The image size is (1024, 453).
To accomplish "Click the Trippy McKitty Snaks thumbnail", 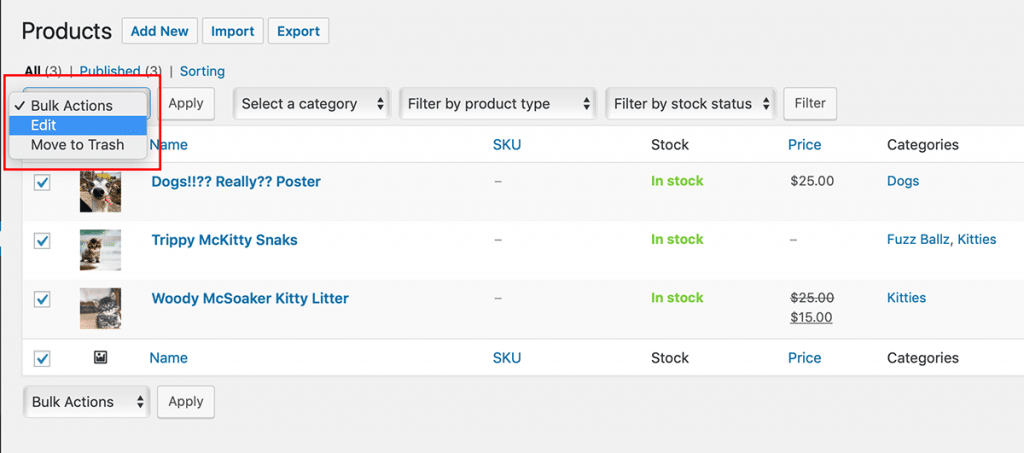I will tap(100, 250).
